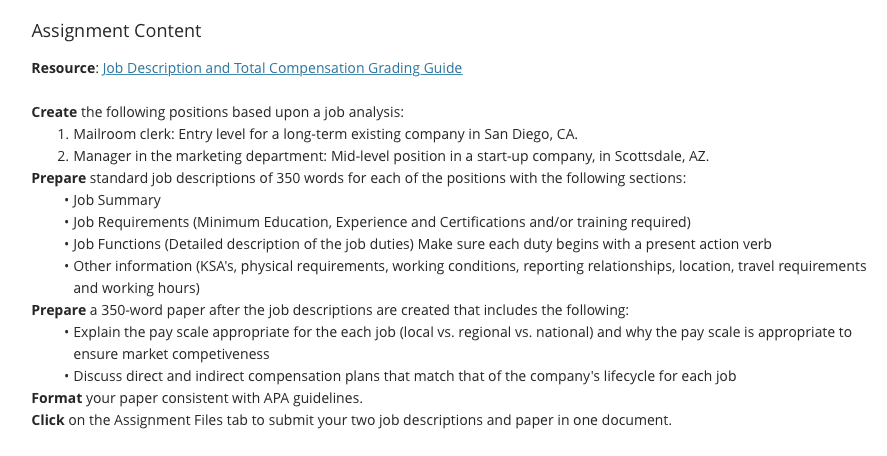Click the Job Requirements bullet text
The width and height of the screenshot is (887, 456).
[382, 222]
